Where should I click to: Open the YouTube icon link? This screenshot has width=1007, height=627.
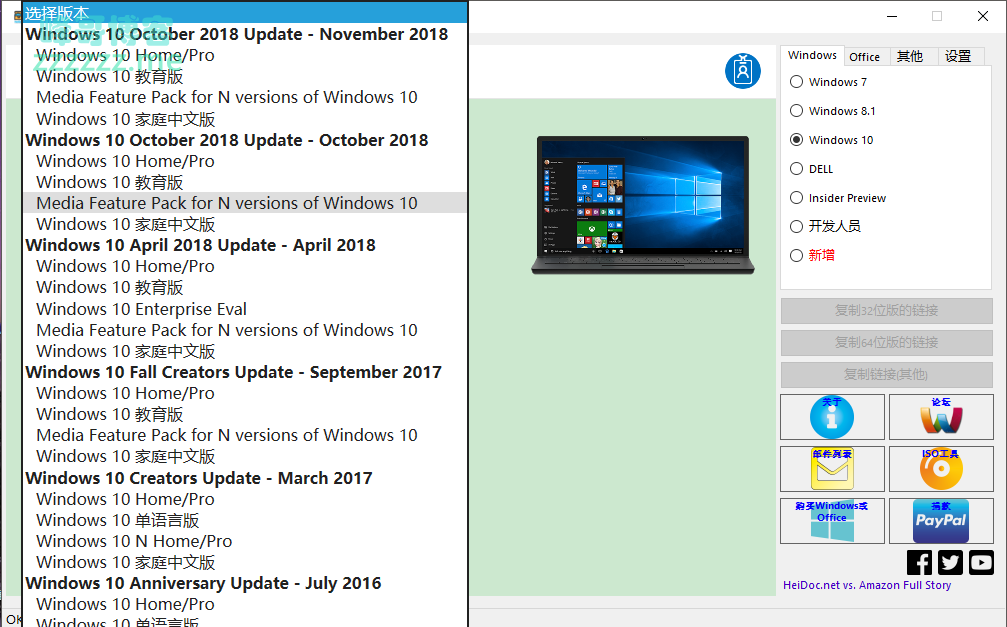[981, 563]
